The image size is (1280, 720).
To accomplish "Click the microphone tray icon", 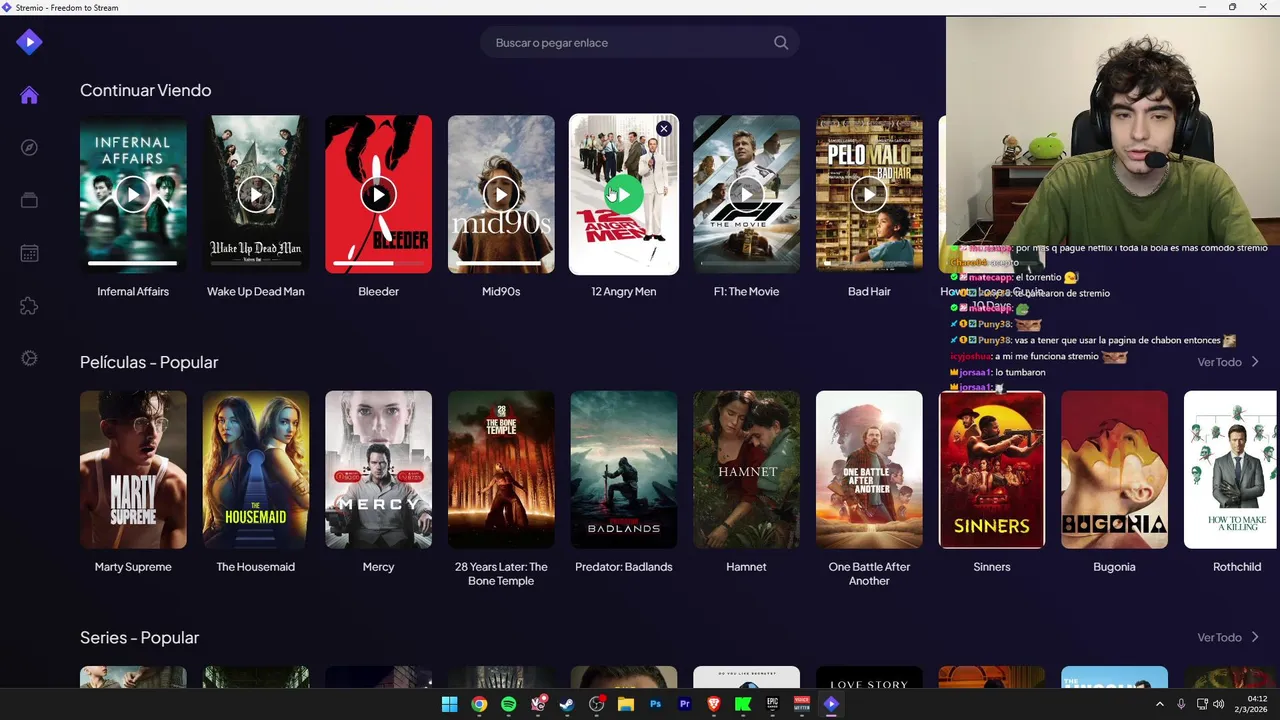I will pyautogui.click(x=1181, y=704).
